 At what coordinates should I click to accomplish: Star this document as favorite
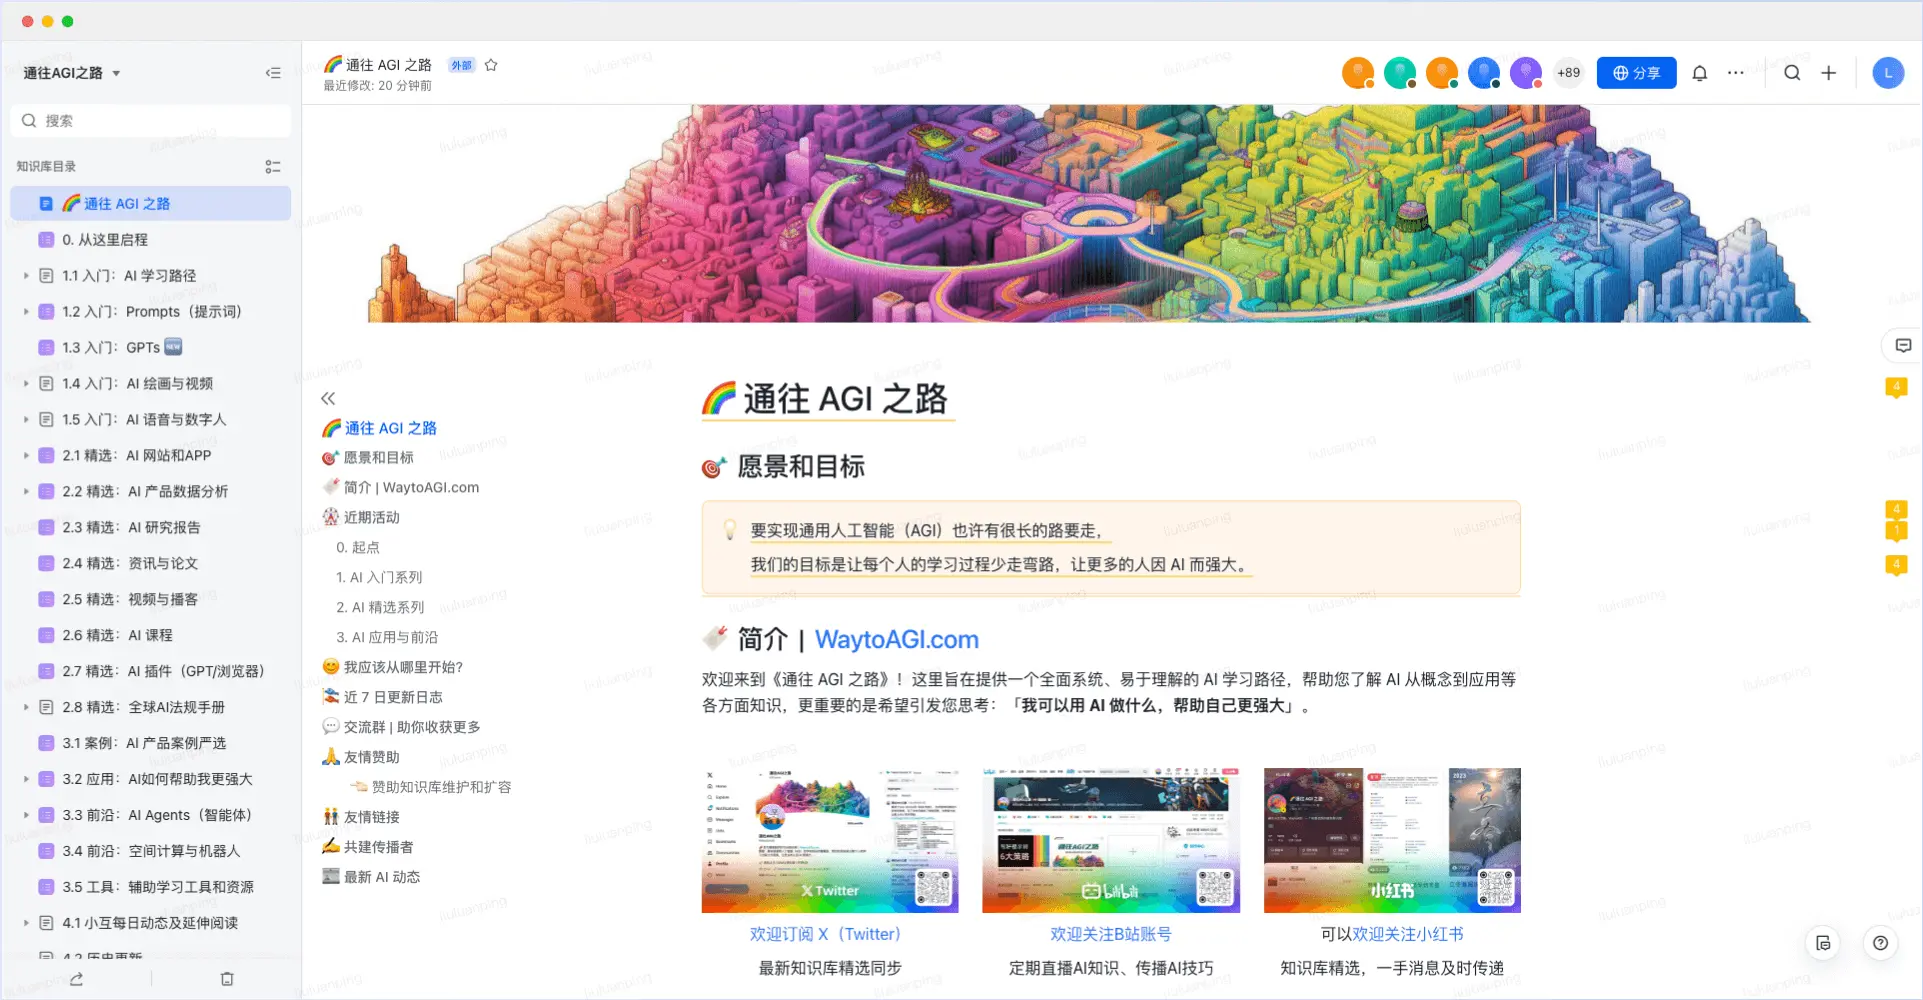point(491,65)
